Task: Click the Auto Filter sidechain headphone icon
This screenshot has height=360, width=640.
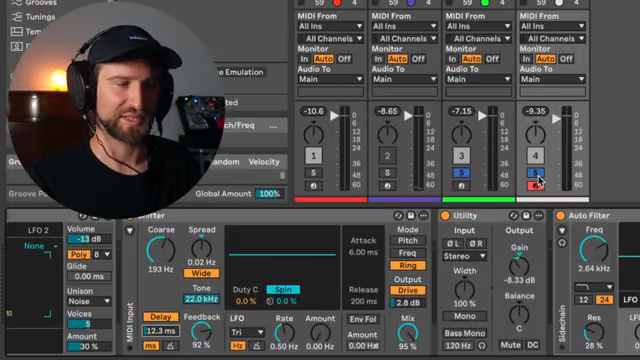Action: (562, 243)
